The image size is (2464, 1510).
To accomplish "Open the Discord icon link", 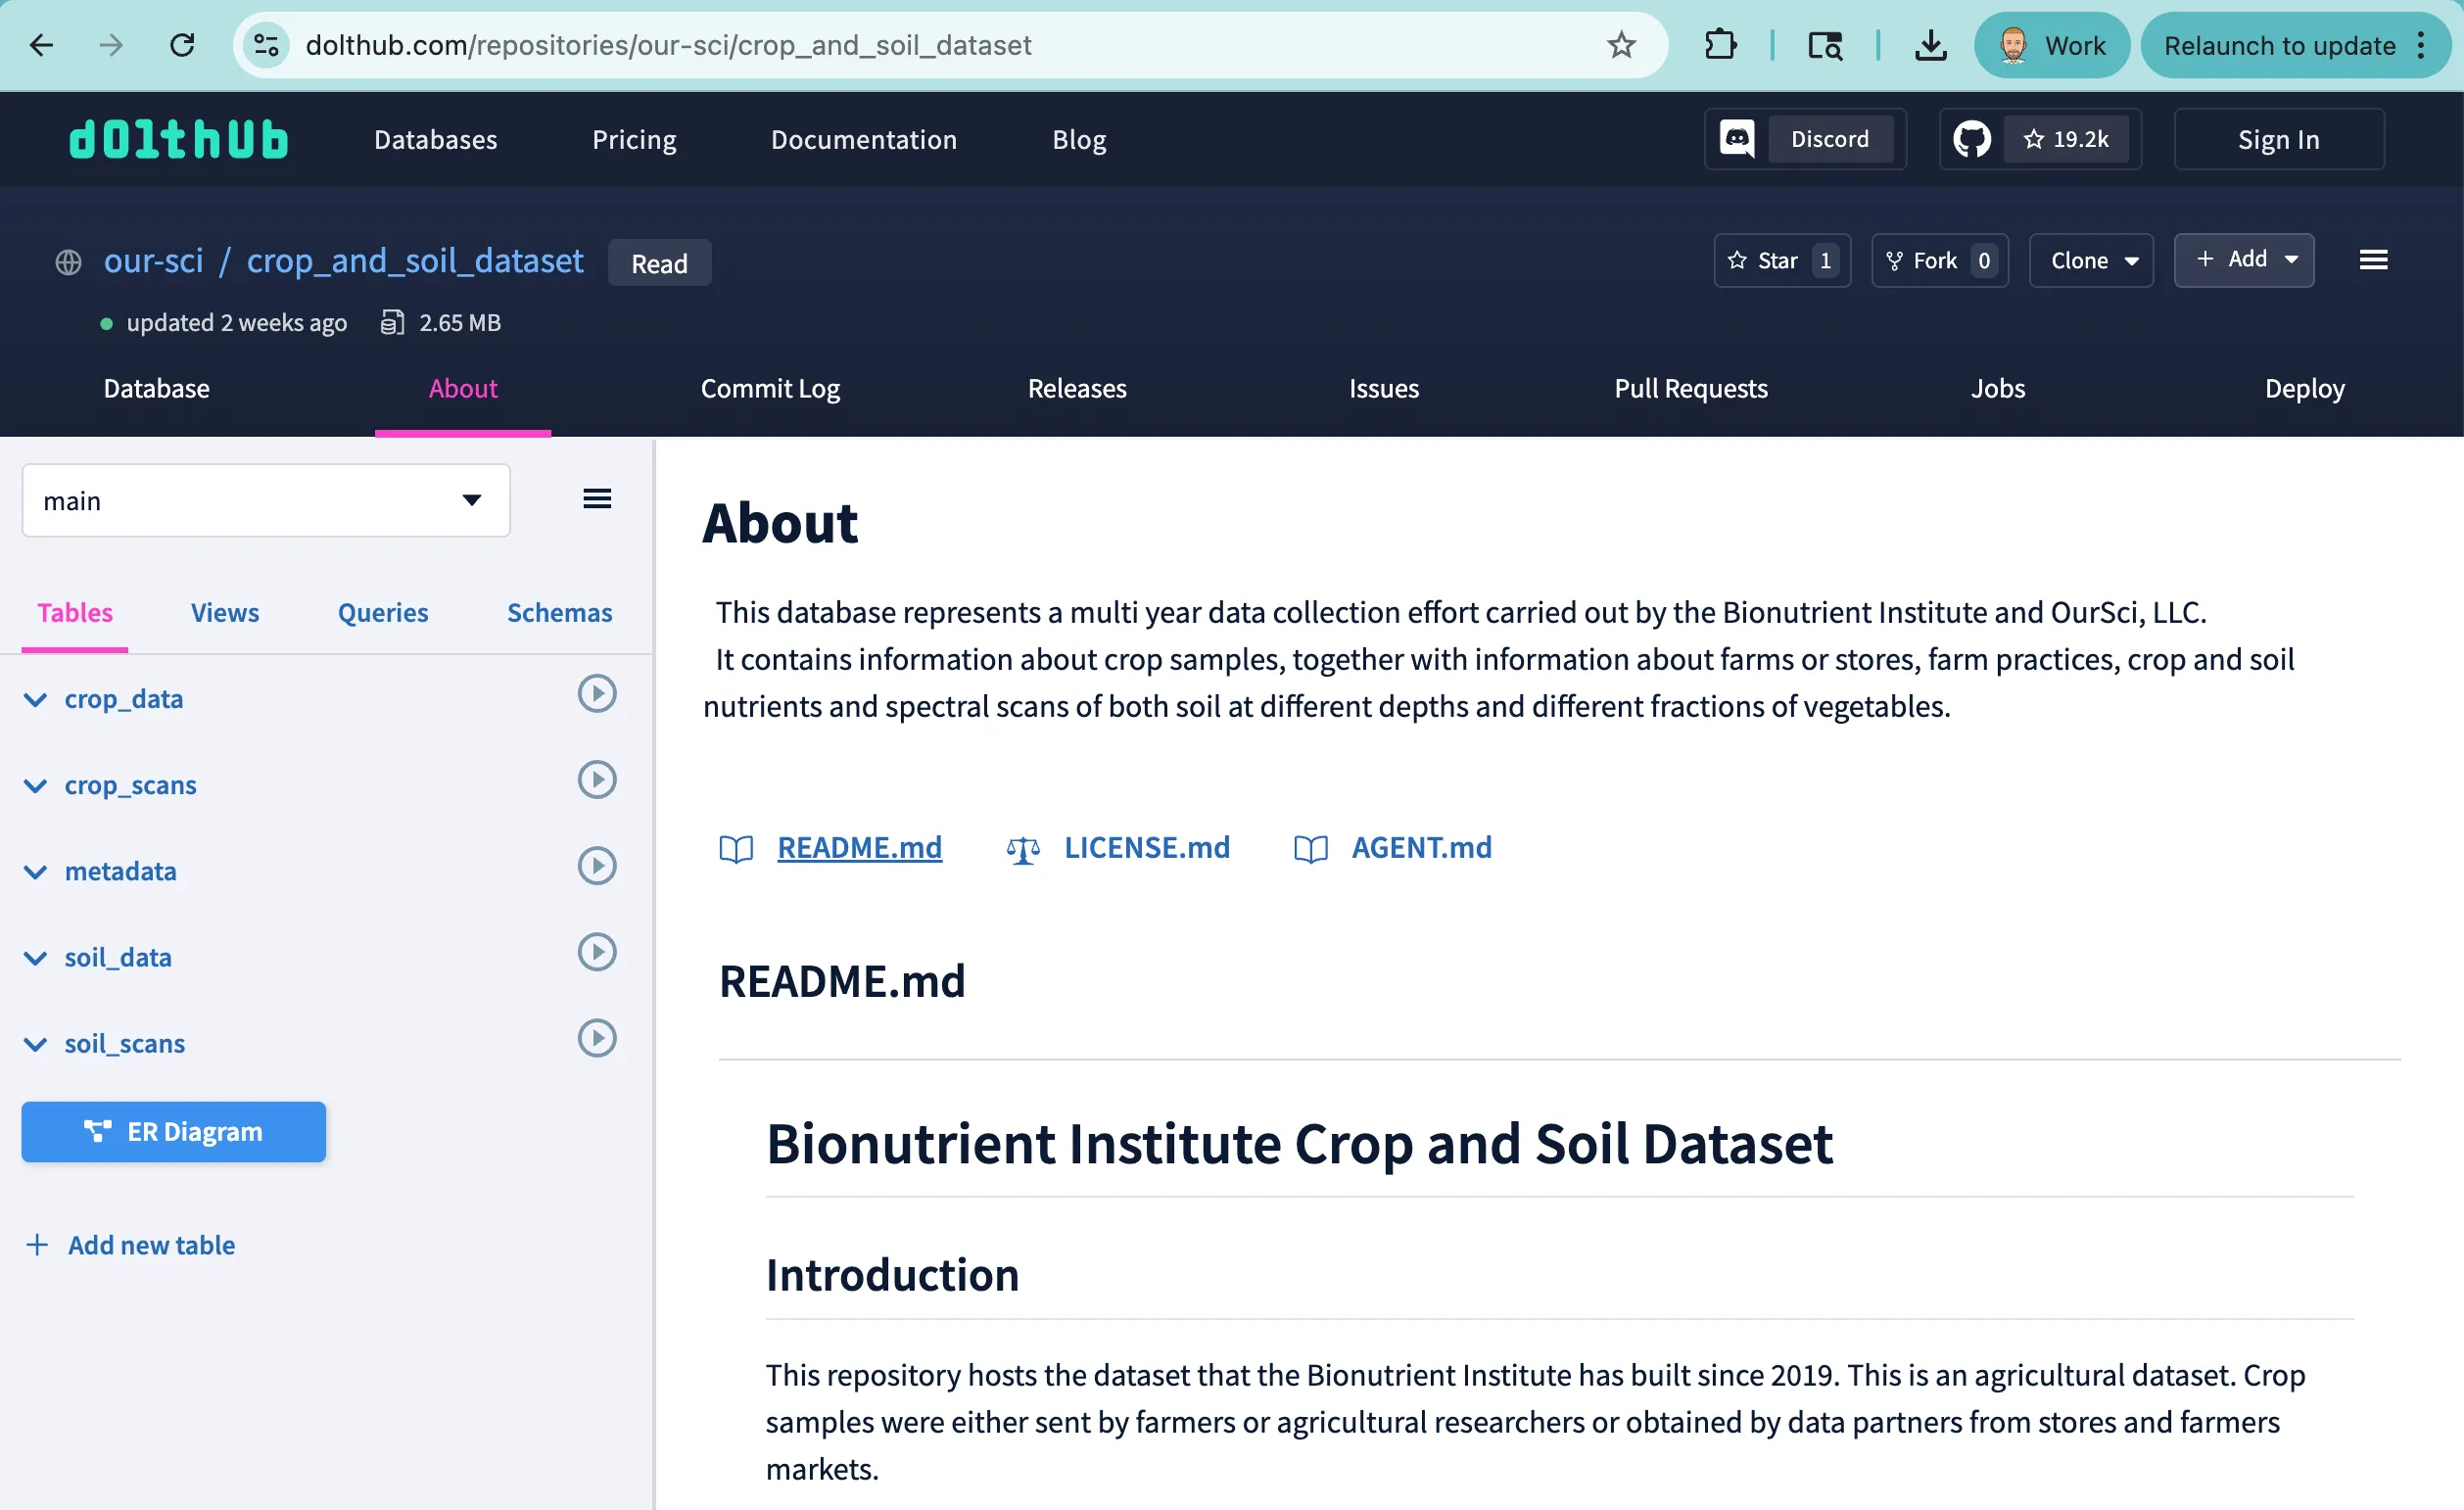I will [x=1737, y=139].
